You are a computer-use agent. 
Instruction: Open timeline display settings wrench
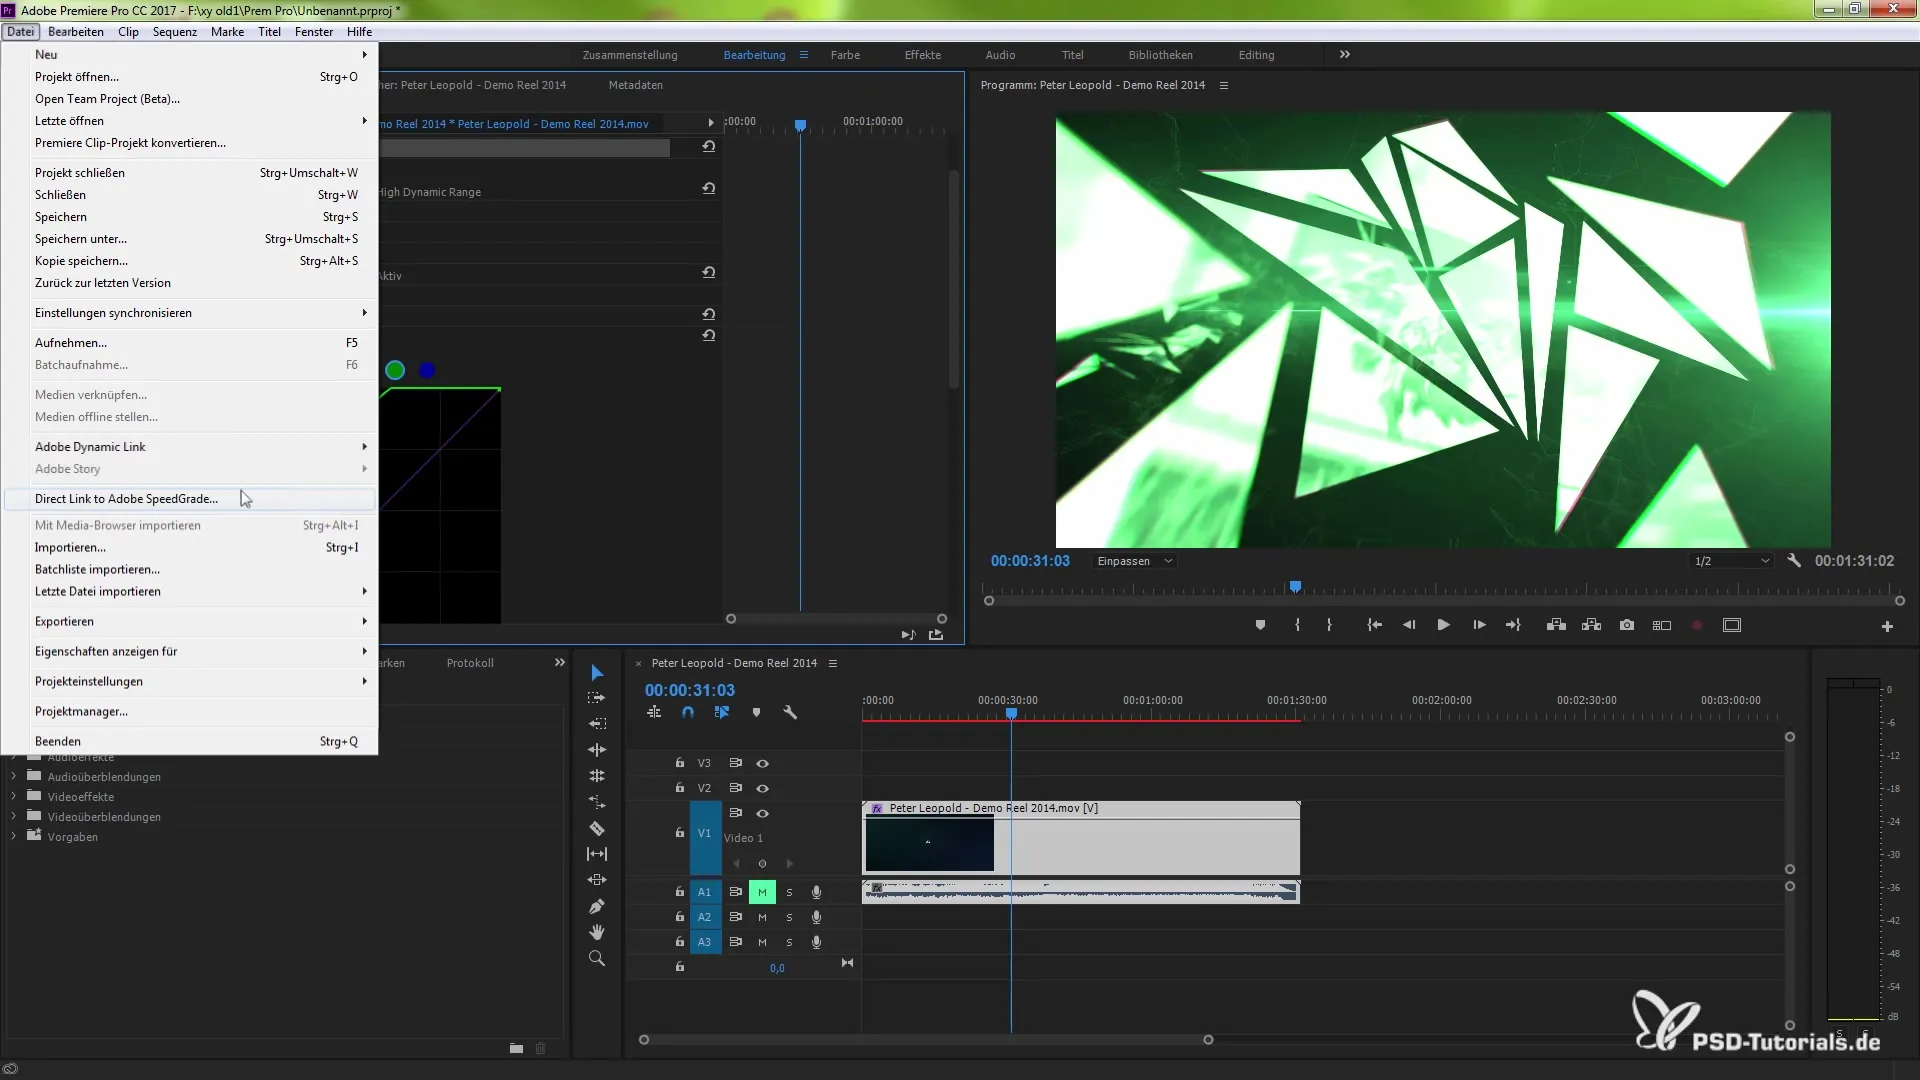point(790,713)
